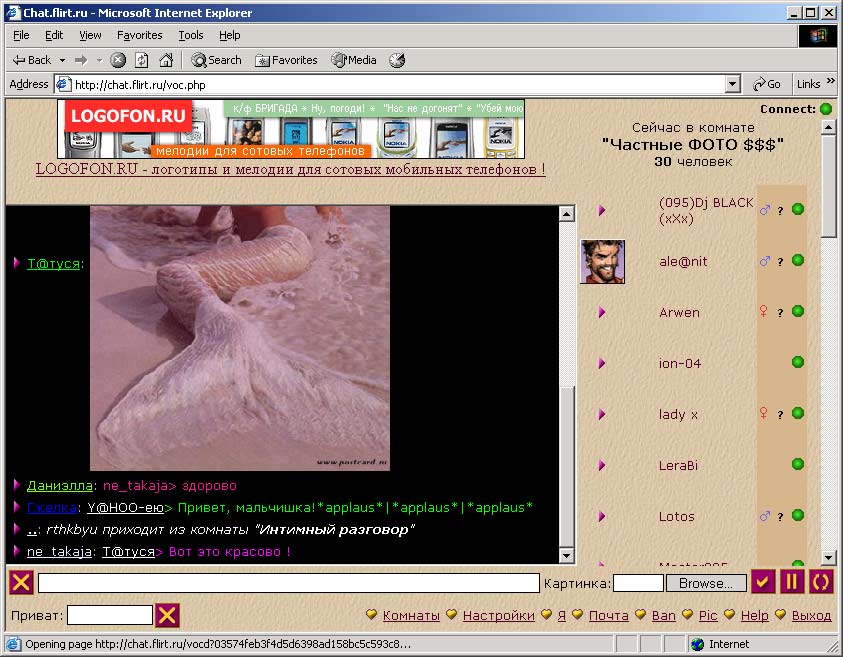Click the question mark for Lotos

coord(780,517)
